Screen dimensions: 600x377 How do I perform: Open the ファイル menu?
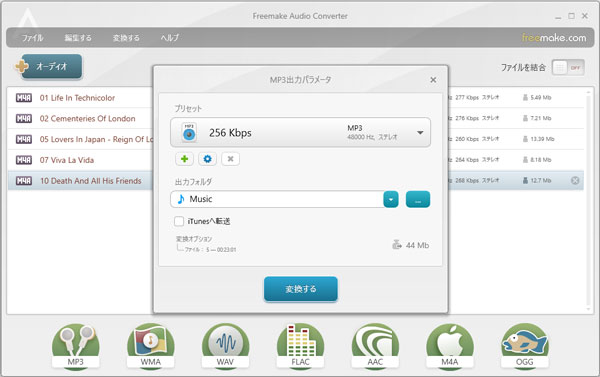32,38
